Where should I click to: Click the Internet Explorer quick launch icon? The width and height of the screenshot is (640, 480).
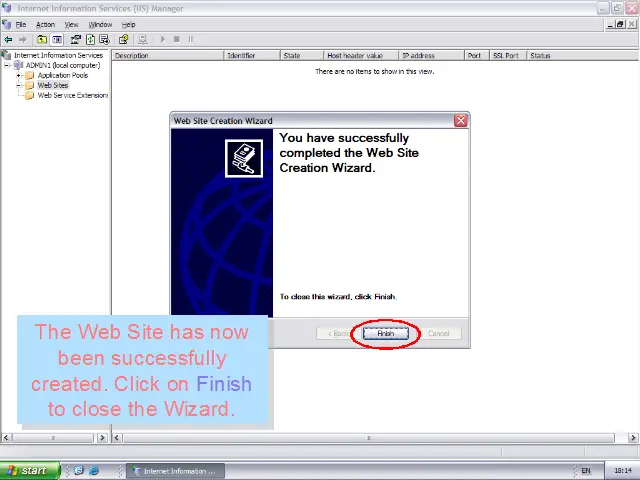click(x=94, y=471)
